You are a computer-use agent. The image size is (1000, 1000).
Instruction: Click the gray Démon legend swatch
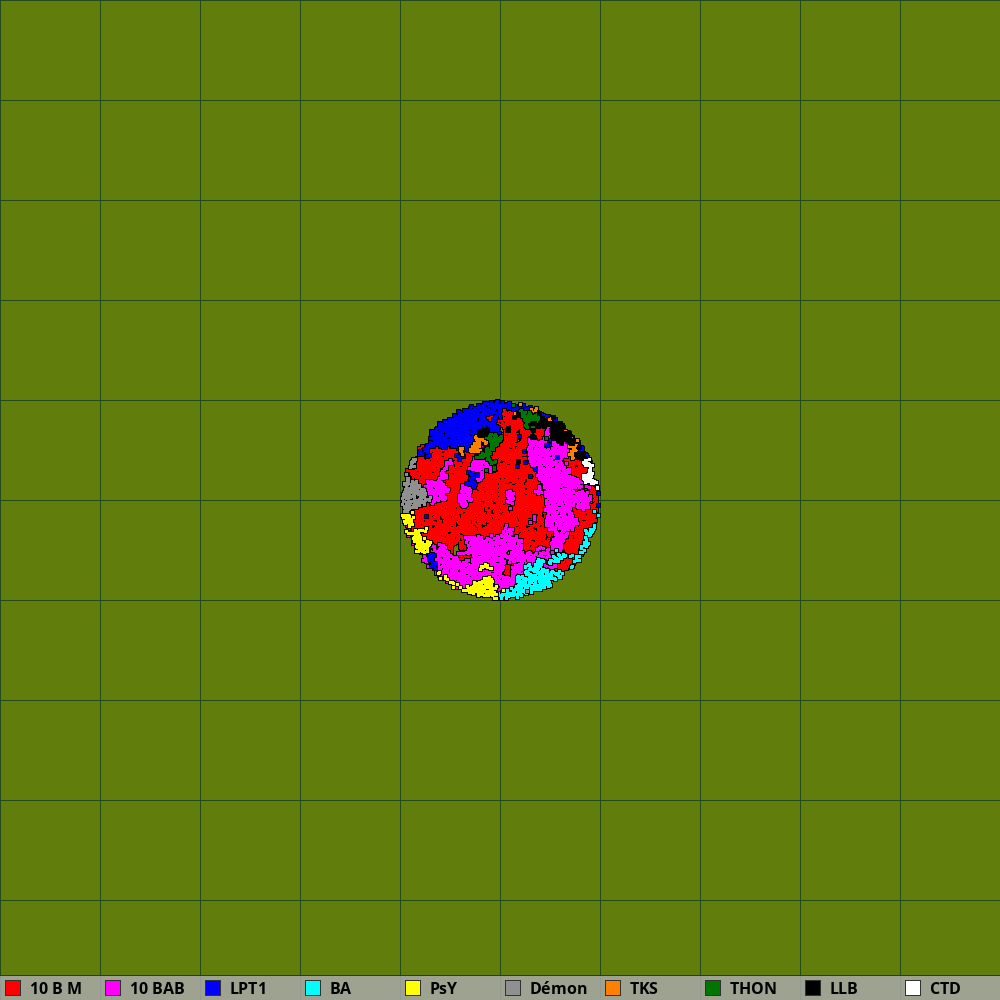[513, 988]
